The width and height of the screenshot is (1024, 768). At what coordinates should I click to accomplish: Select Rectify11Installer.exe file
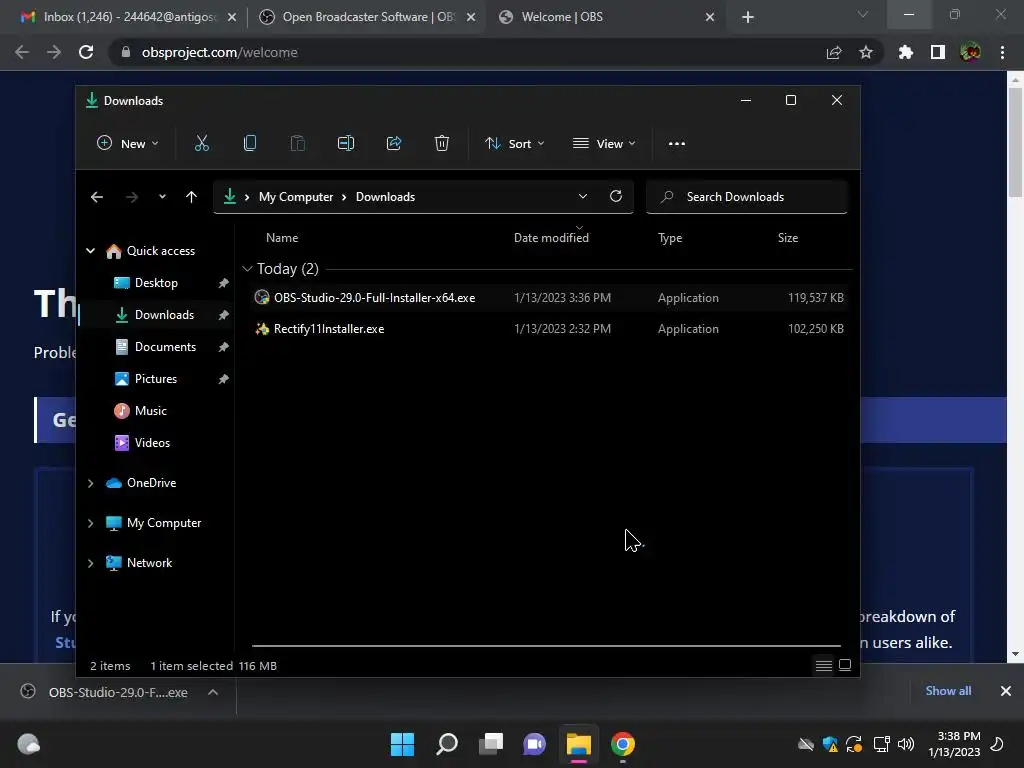[x=549, y=329]
